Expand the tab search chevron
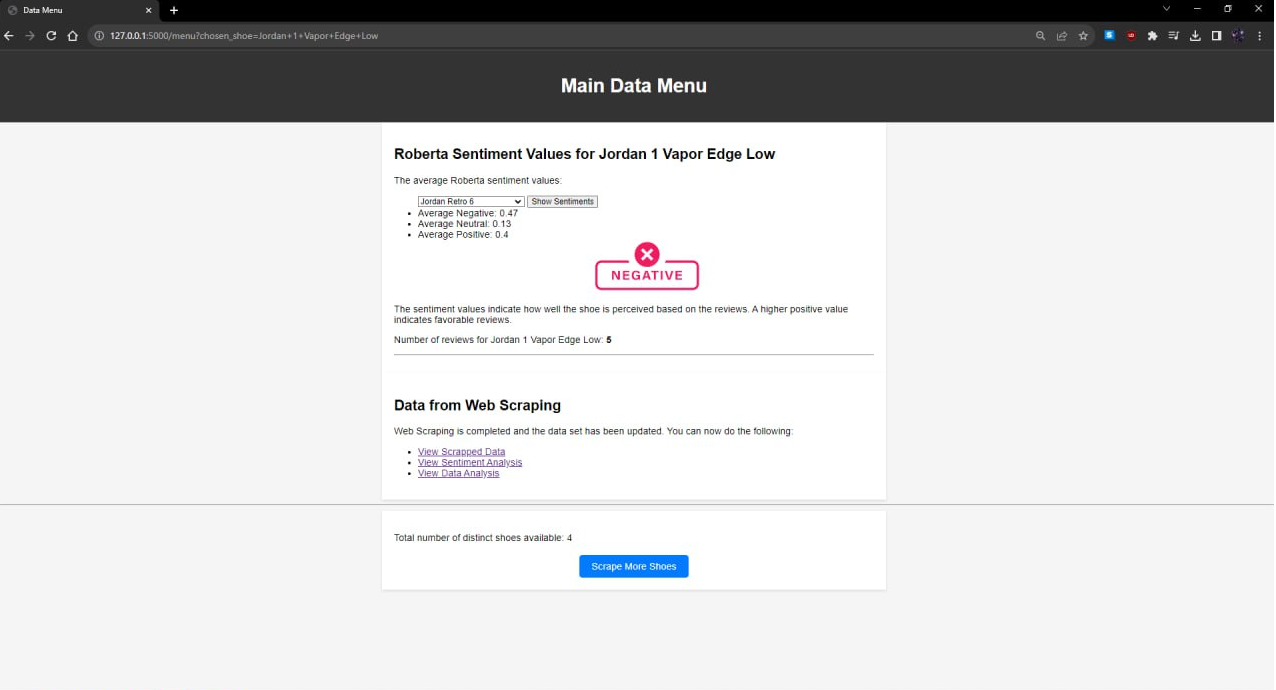Image resolution: width=1276 pixels, height=690 pixels. click(x=1166, y=9)
